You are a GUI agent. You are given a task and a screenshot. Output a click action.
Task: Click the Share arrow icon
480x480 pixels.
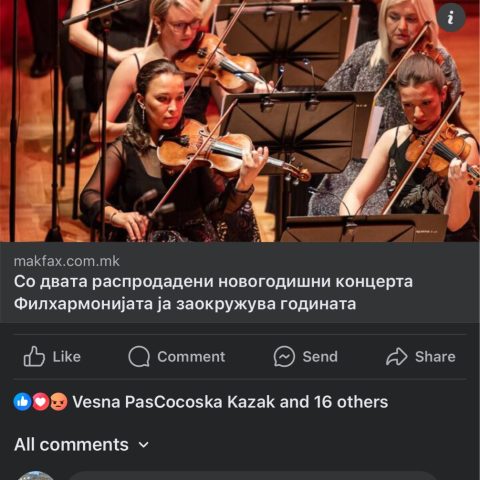click(396, 357)
